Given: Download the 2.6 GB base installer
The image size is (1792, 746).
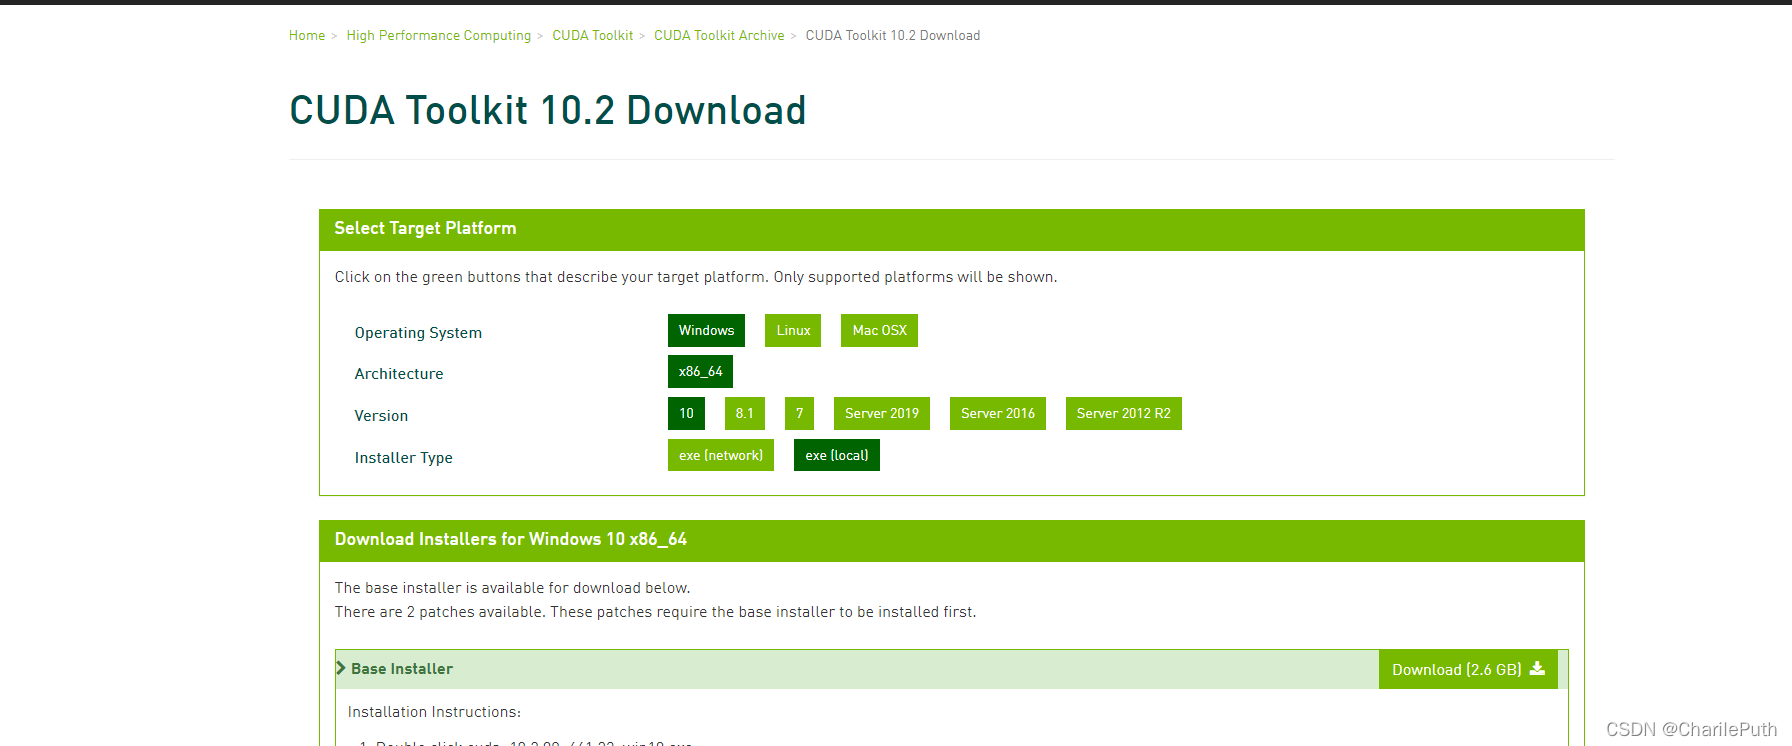Looking at the screenshot, I should 1468,670.
